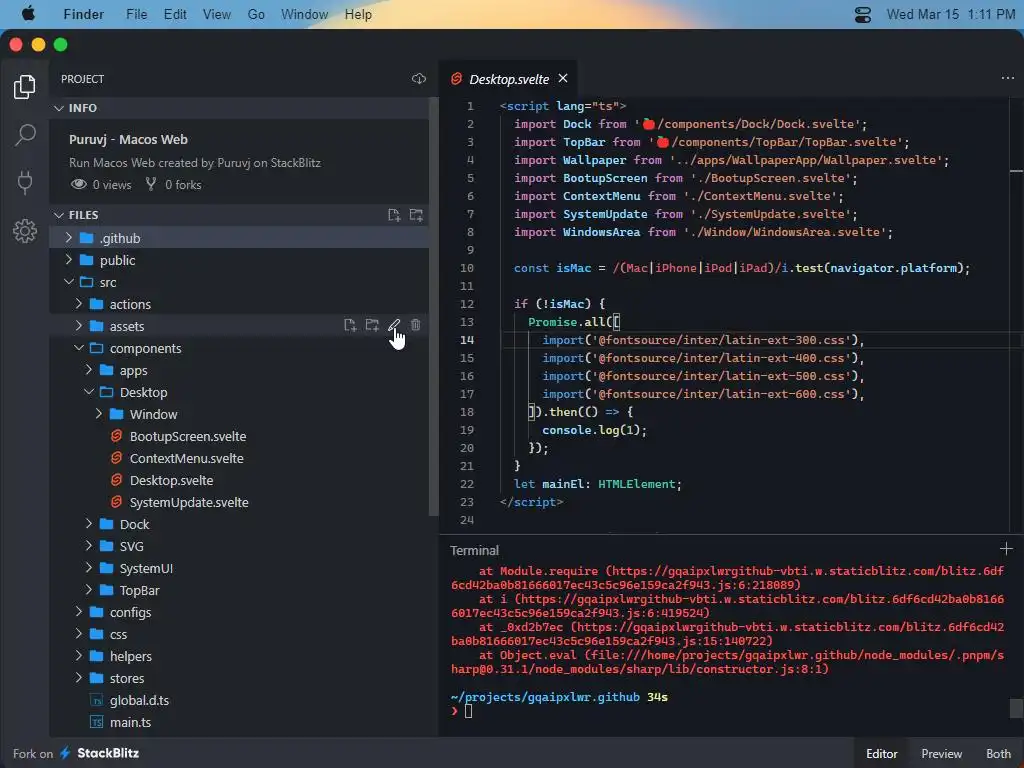This screenshot has height=768, width=1024.
Task: Expand the stores folder
Action: tap(78, 678)
